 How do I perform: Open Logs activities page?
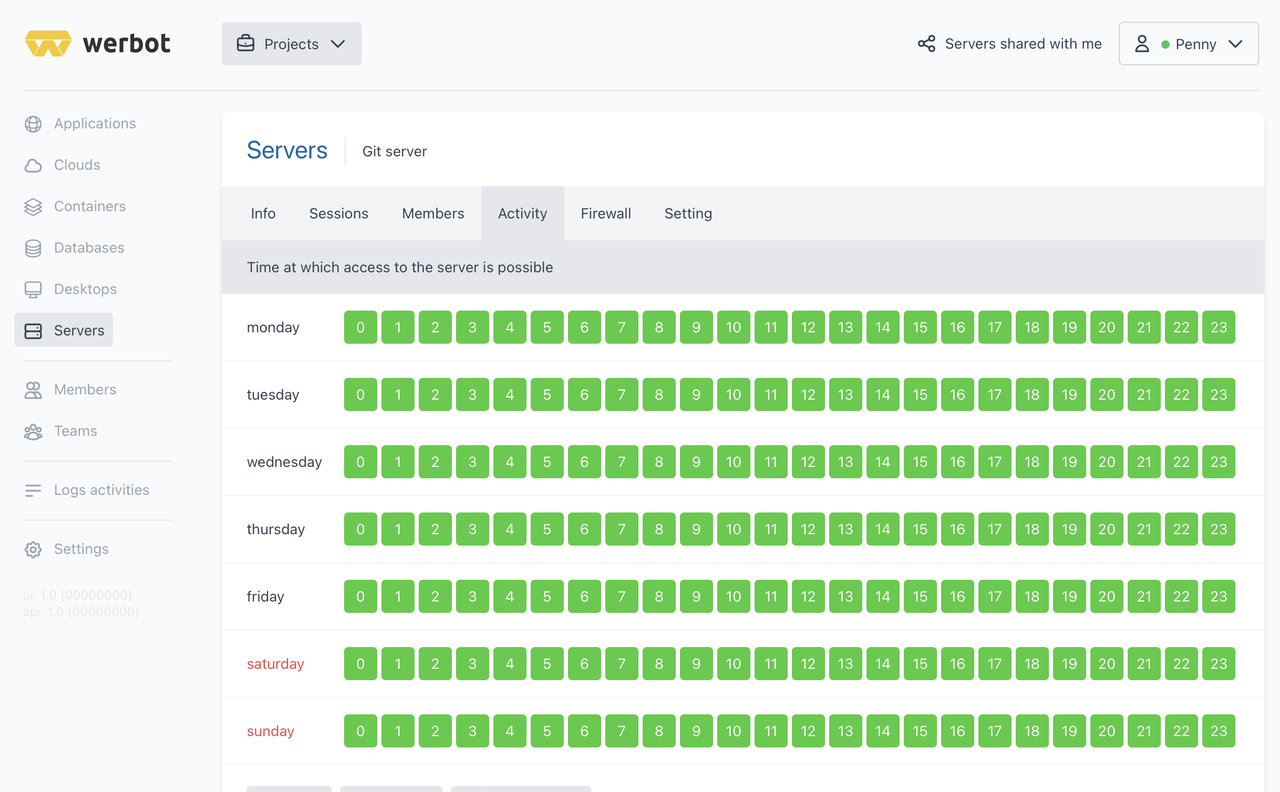(87, 491)
